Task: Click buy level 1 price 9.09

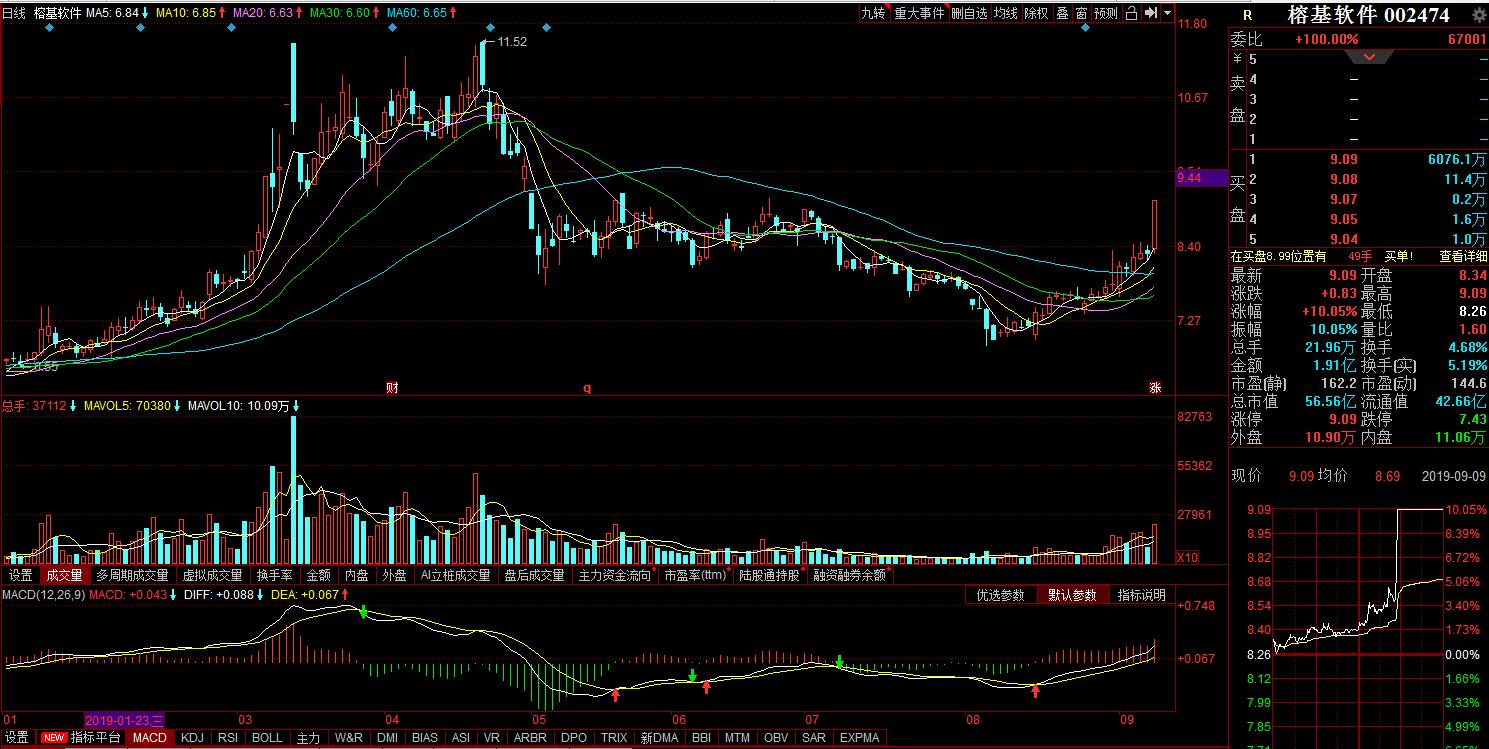Action: pyautogui.click(x=1343, y=159)
